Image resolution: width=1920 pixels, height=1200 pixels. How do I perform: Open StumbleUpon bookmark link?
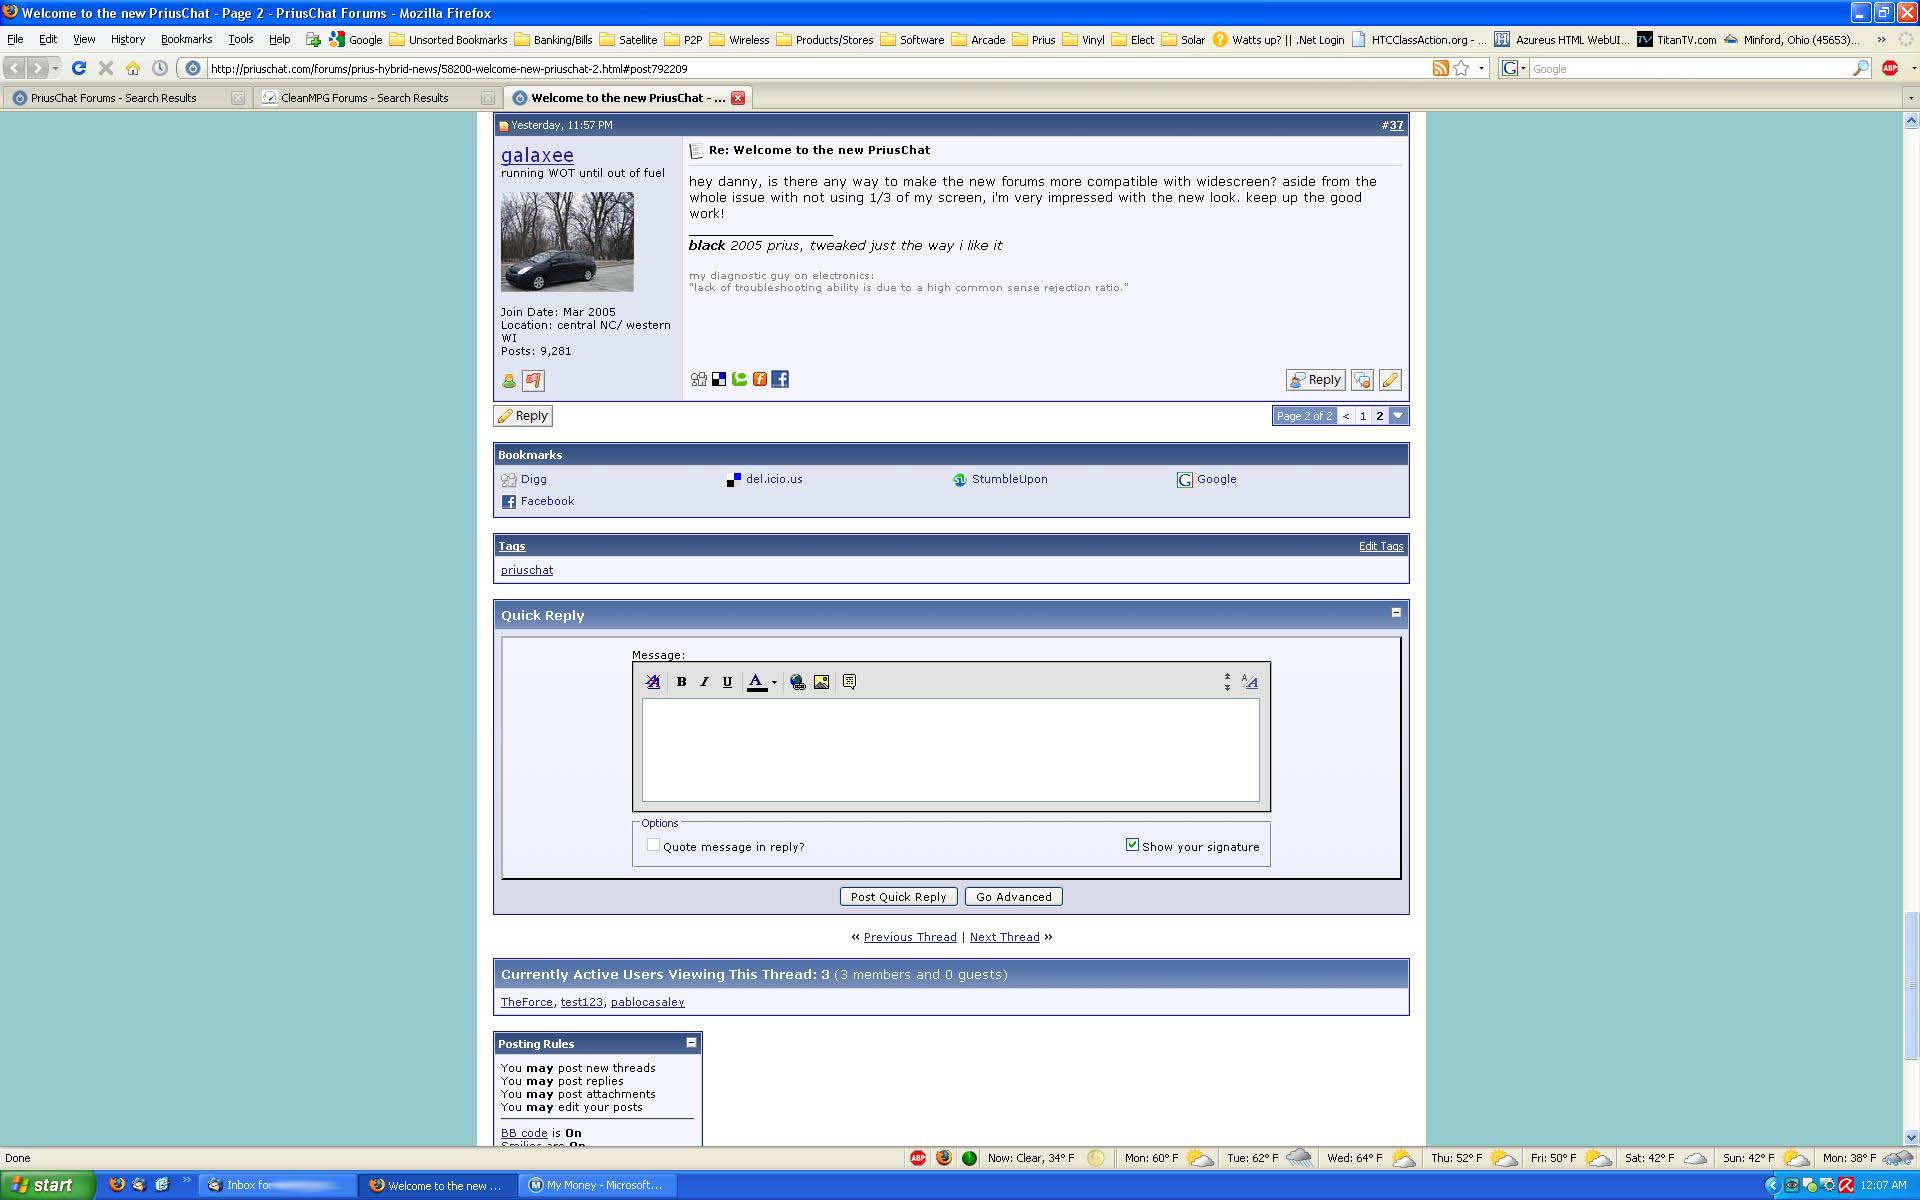pyautogui.click(x=1009, y=479)
